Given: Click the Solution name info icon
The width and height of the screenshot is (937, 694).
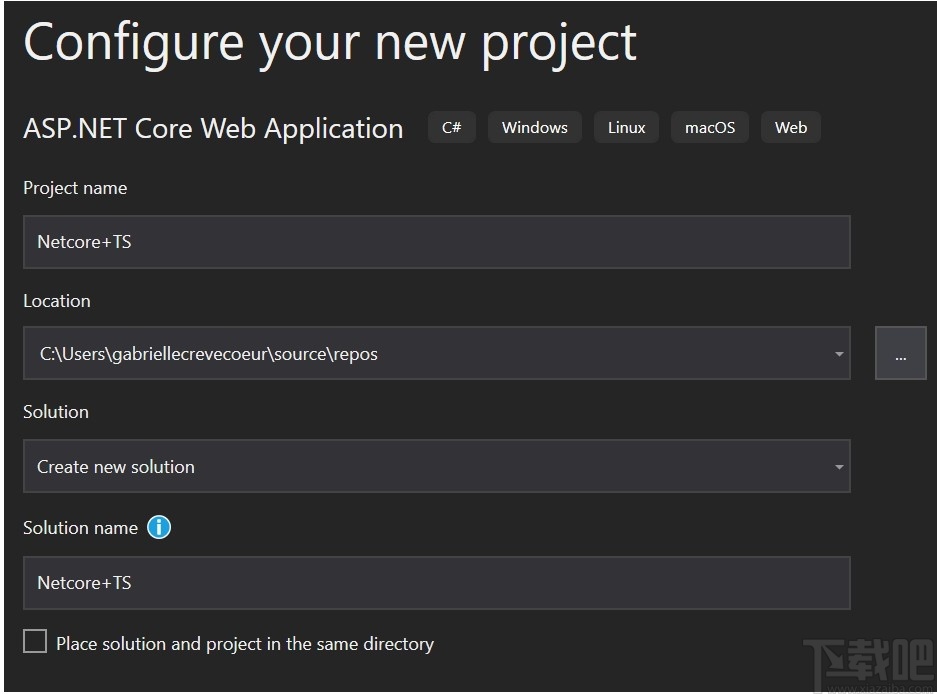Looking at the screenshot, I should [159, 527].
